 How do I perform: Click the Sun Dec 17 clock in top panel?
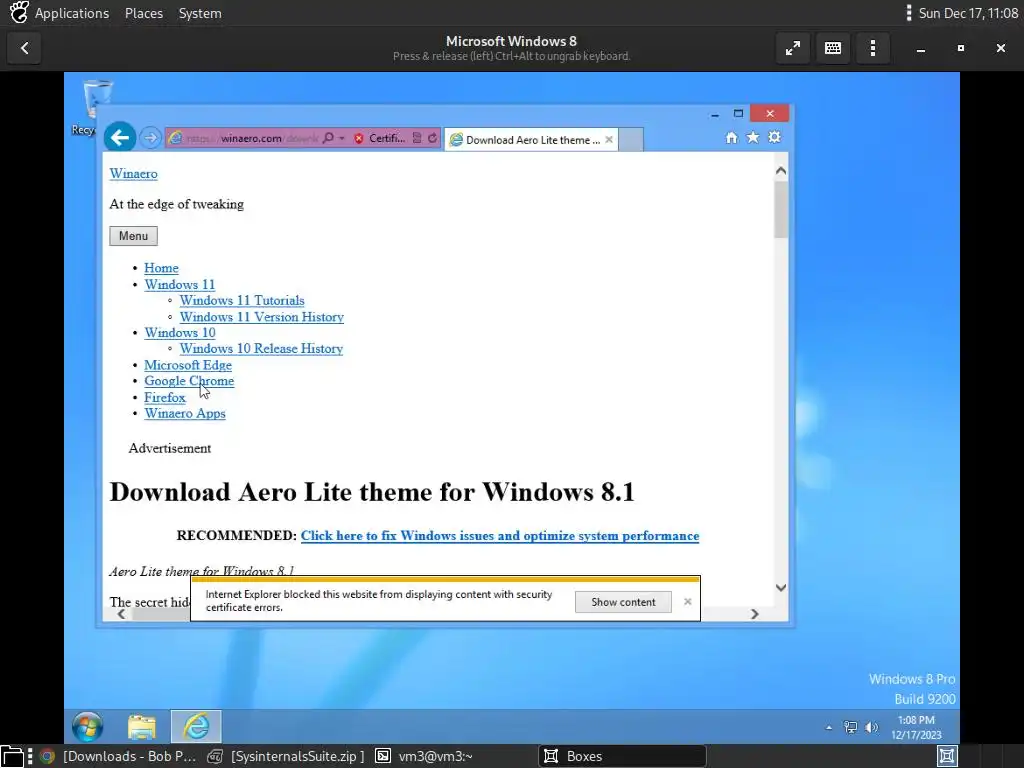(x=968, y=13)
